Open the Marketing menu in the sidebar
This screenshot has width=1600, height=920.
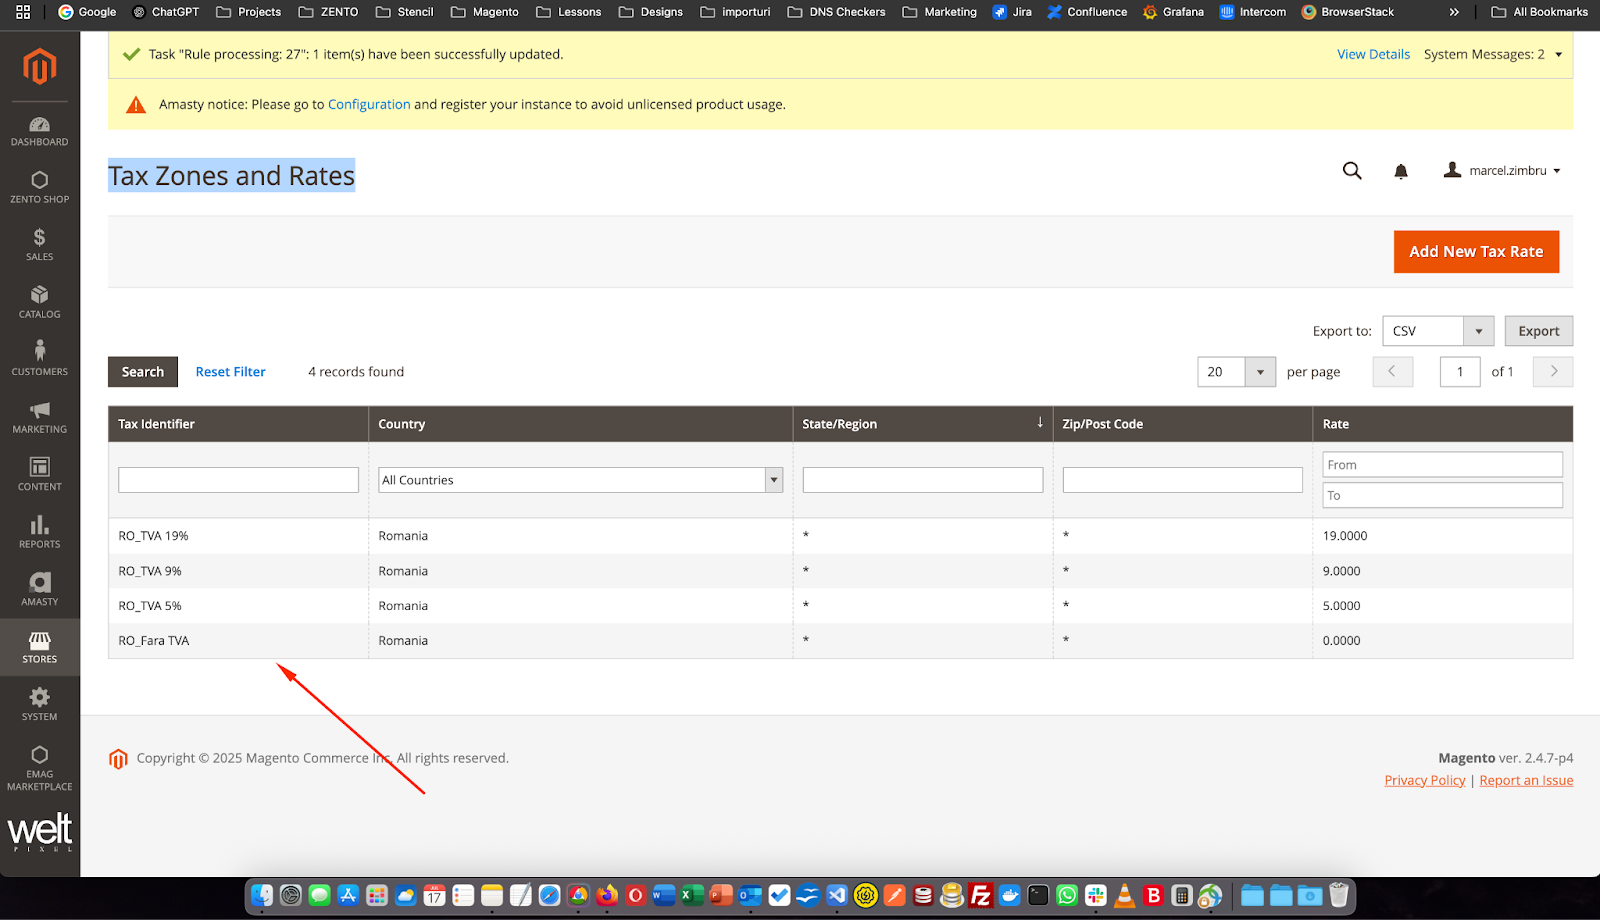coord(40,417)
